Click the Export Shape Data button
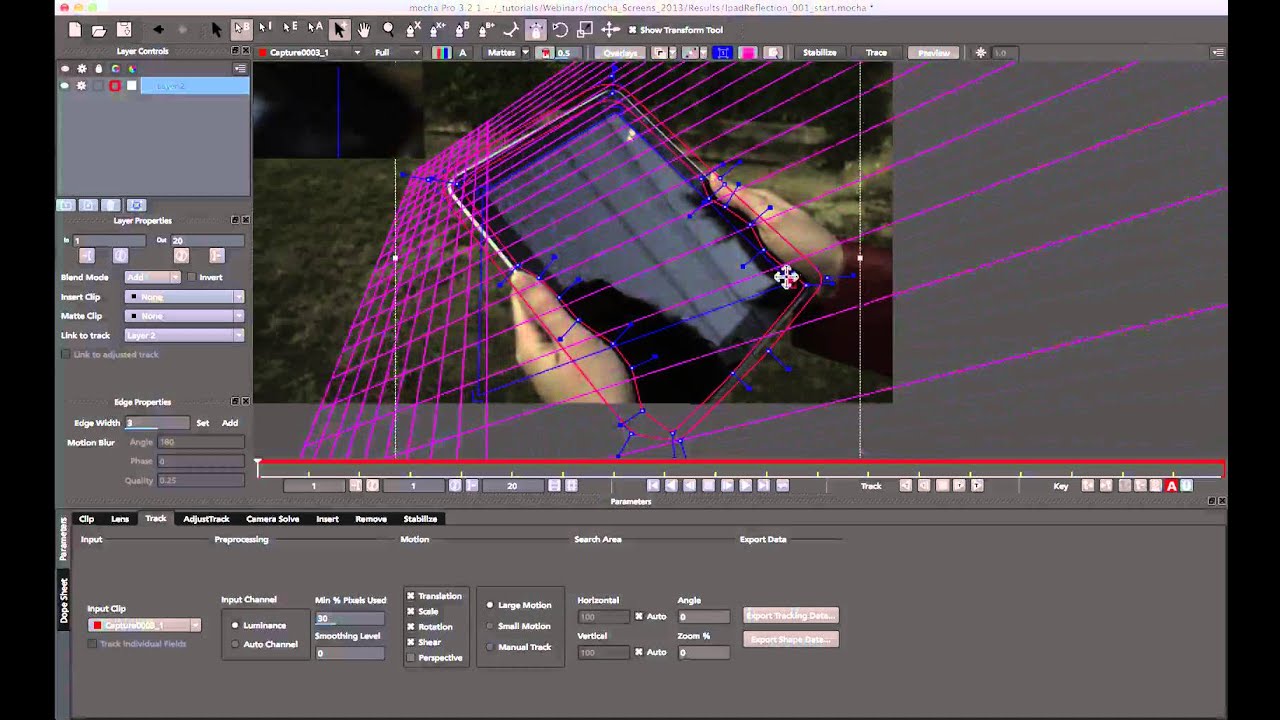 coord(791,640)
